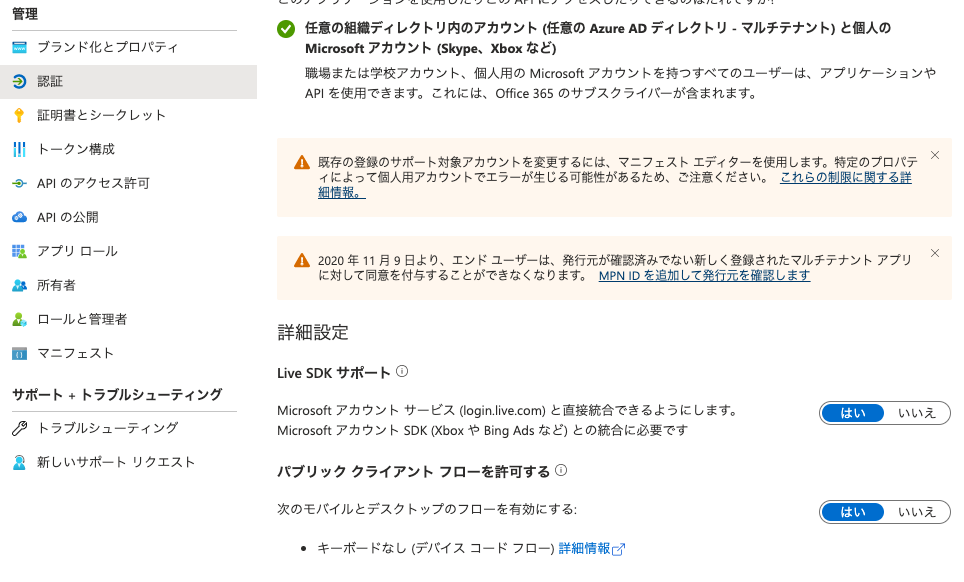Open API のアクセス許可 icon
This screenshot has width=964, height=582.
coord(22,184)
